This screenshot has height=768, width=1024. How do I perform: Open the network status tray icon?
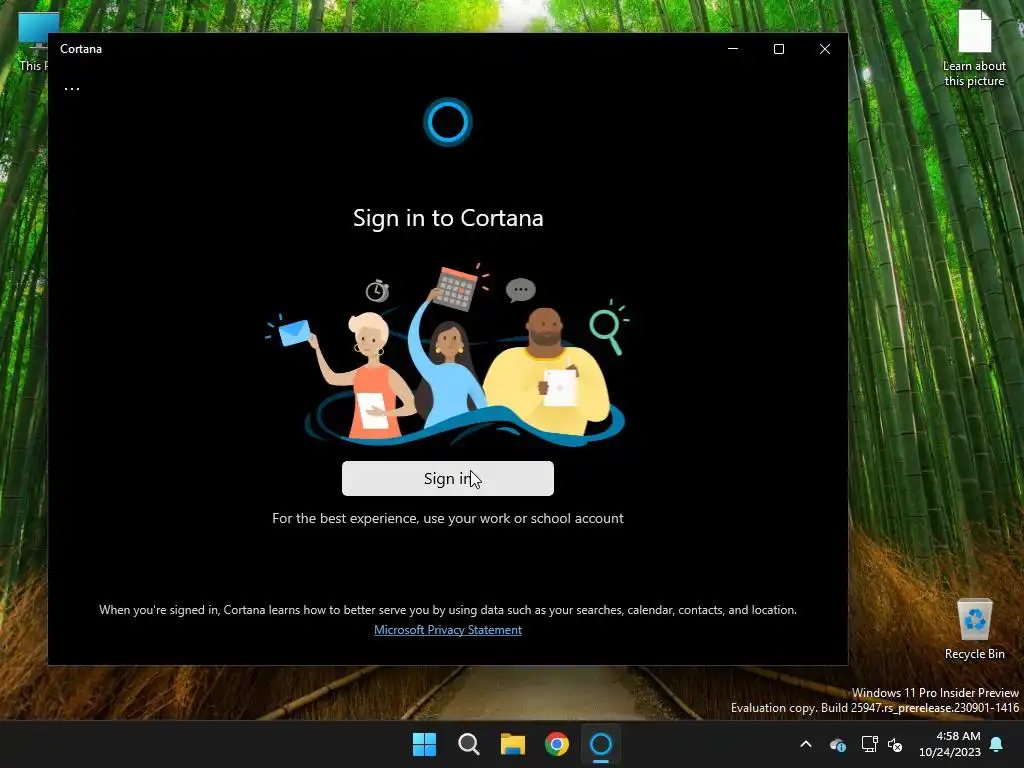[x=869, y=744]
